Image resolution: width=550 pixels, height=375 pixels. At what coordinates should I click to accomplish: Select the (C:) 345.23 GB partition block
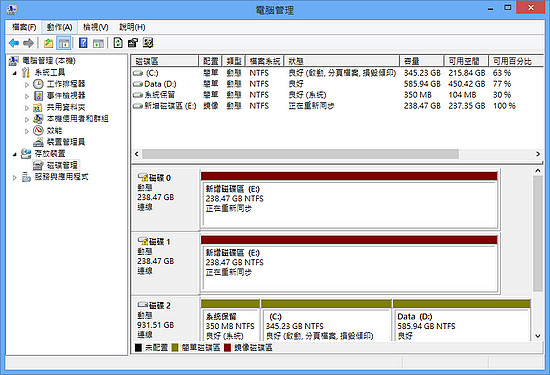click(326, 320)
